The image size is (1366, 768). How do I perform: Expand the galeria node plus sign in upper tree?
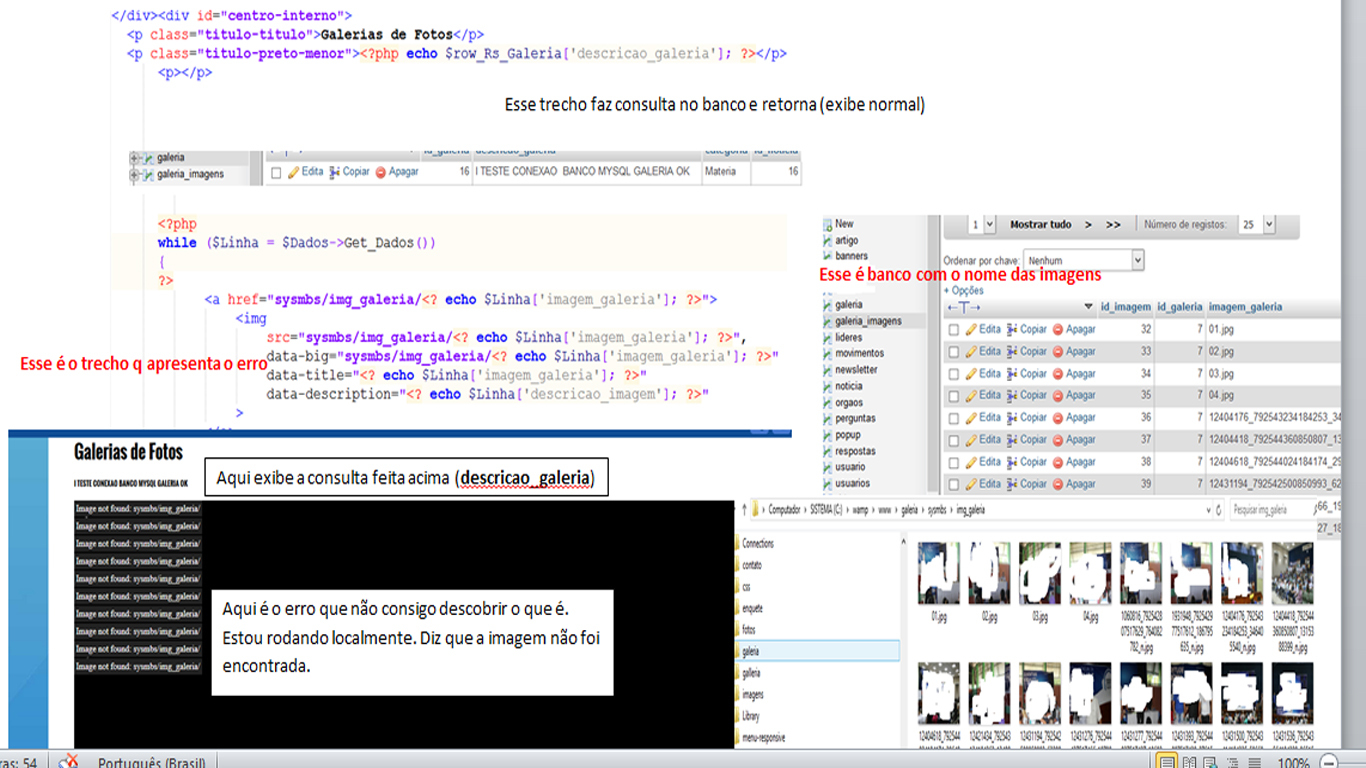134,158
